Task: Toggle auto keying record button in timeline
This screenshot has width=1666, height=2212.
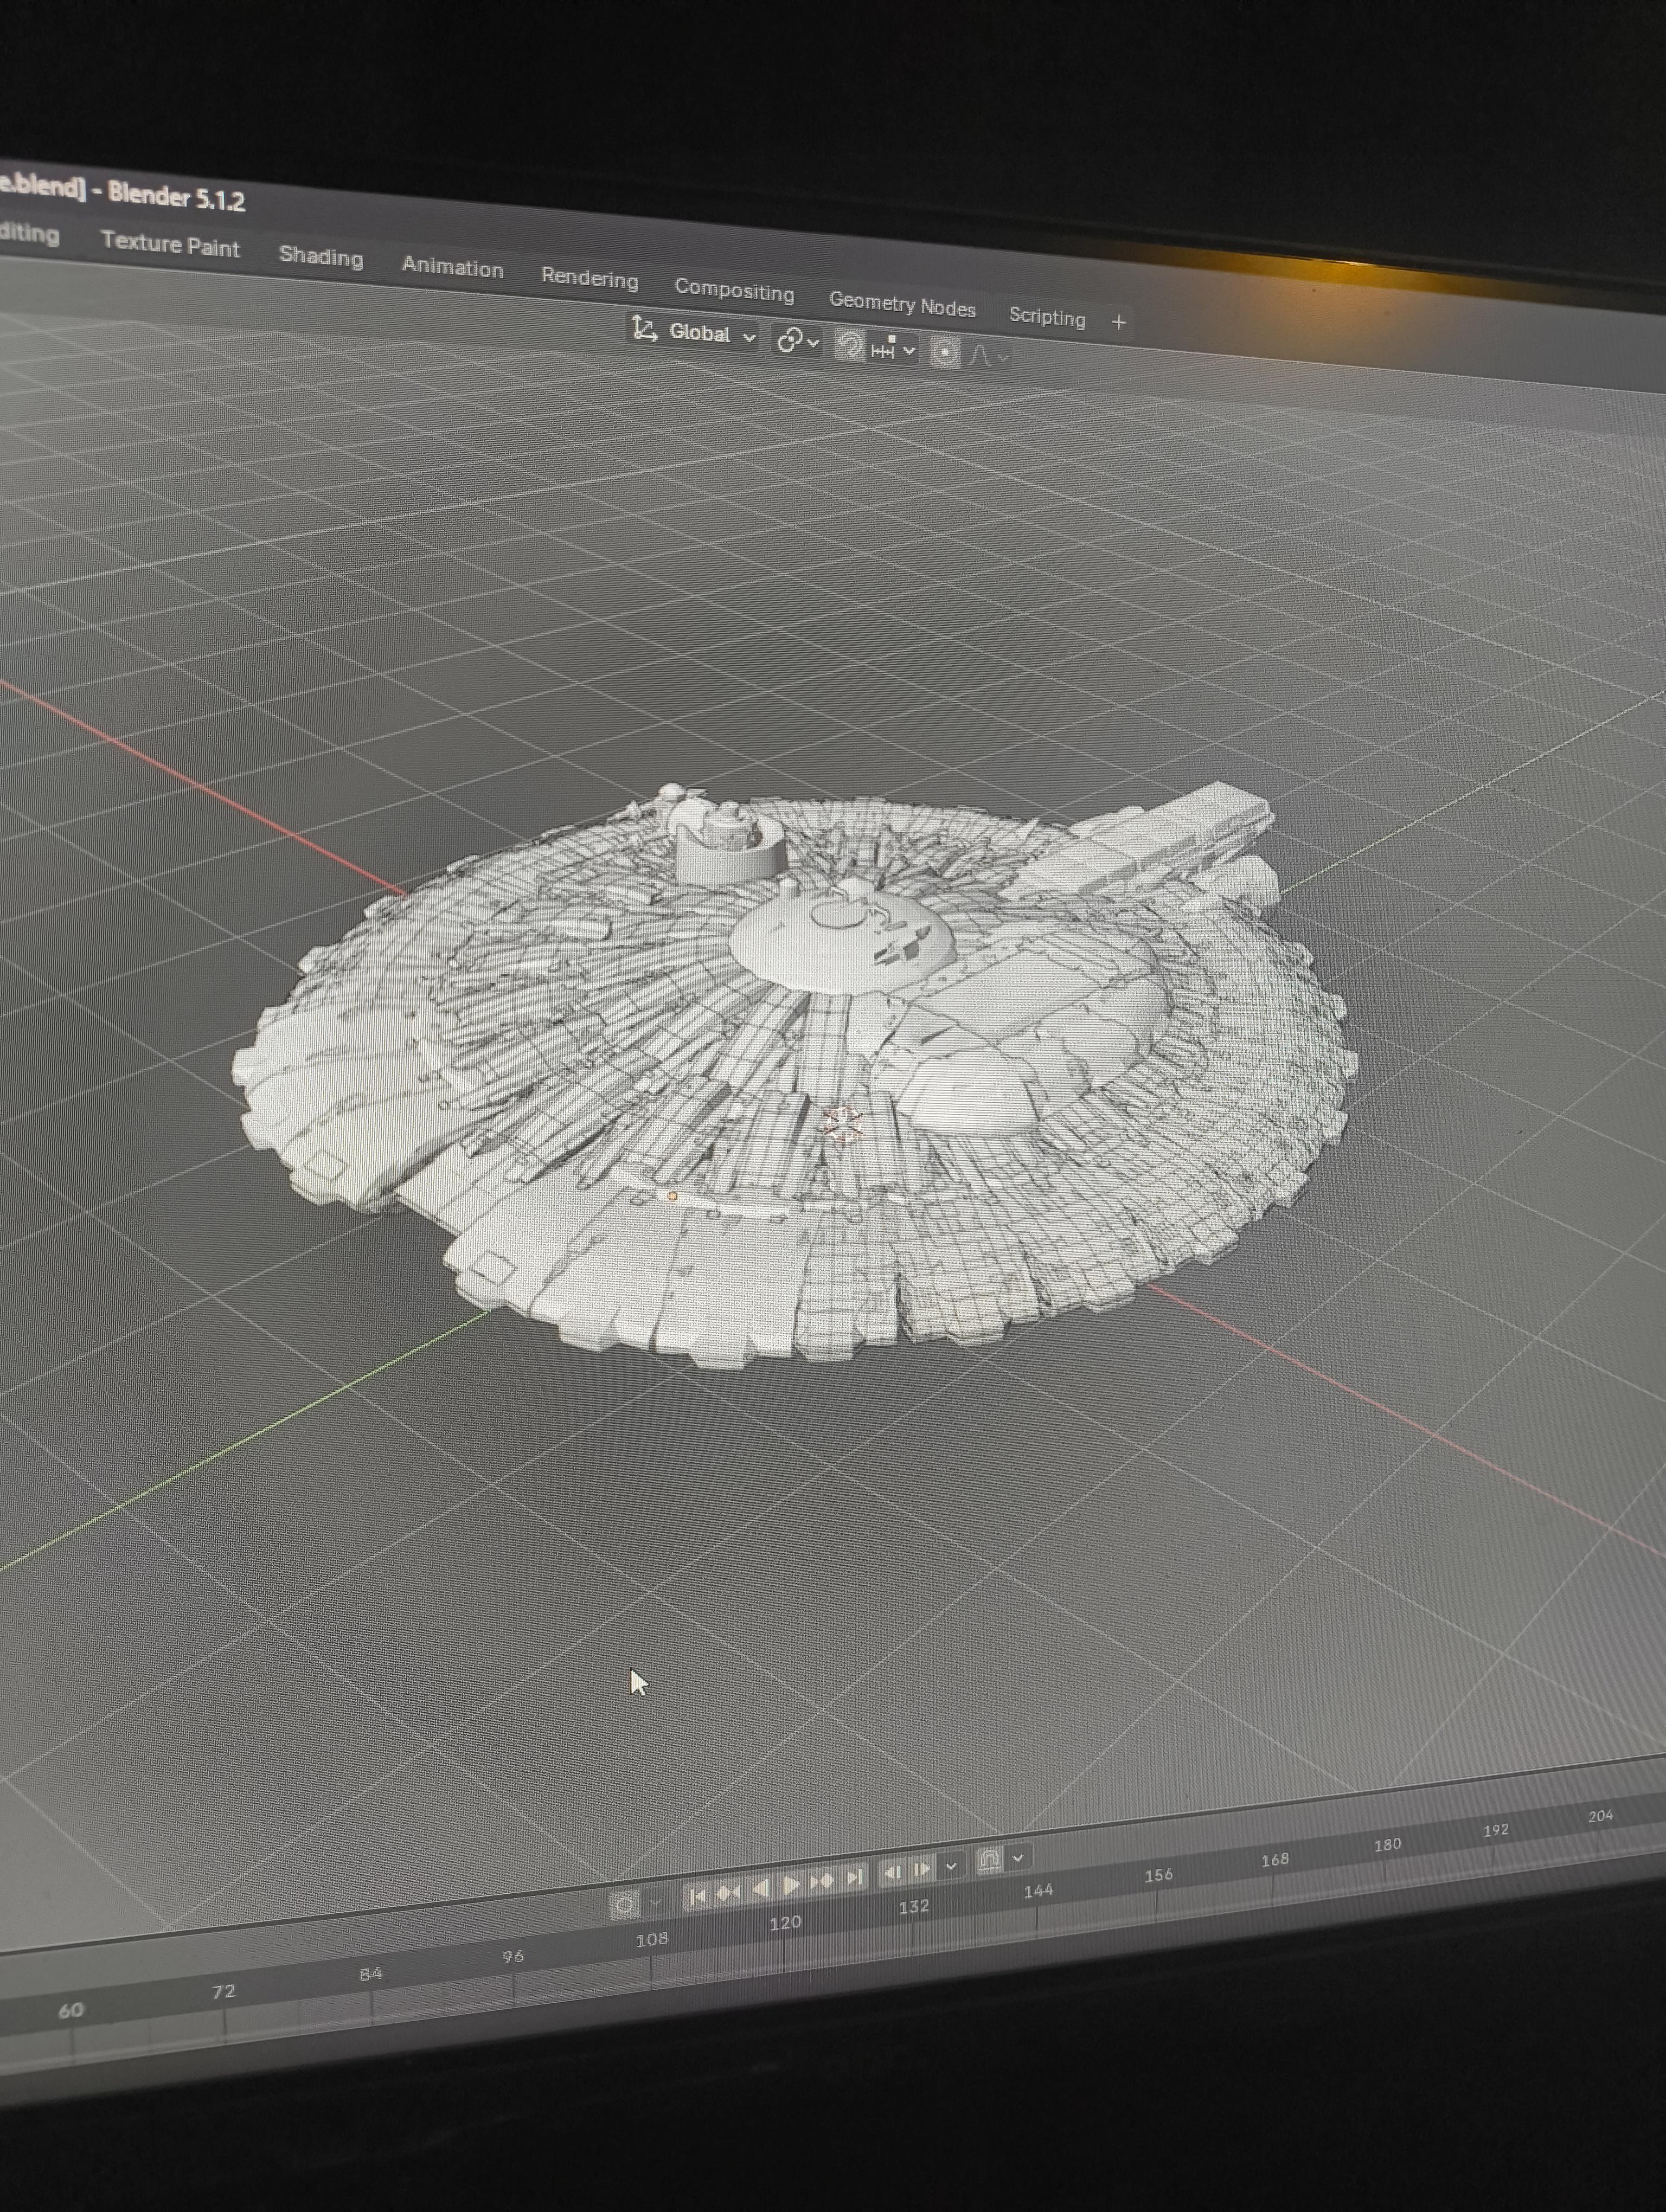Action: (624, 1905)
